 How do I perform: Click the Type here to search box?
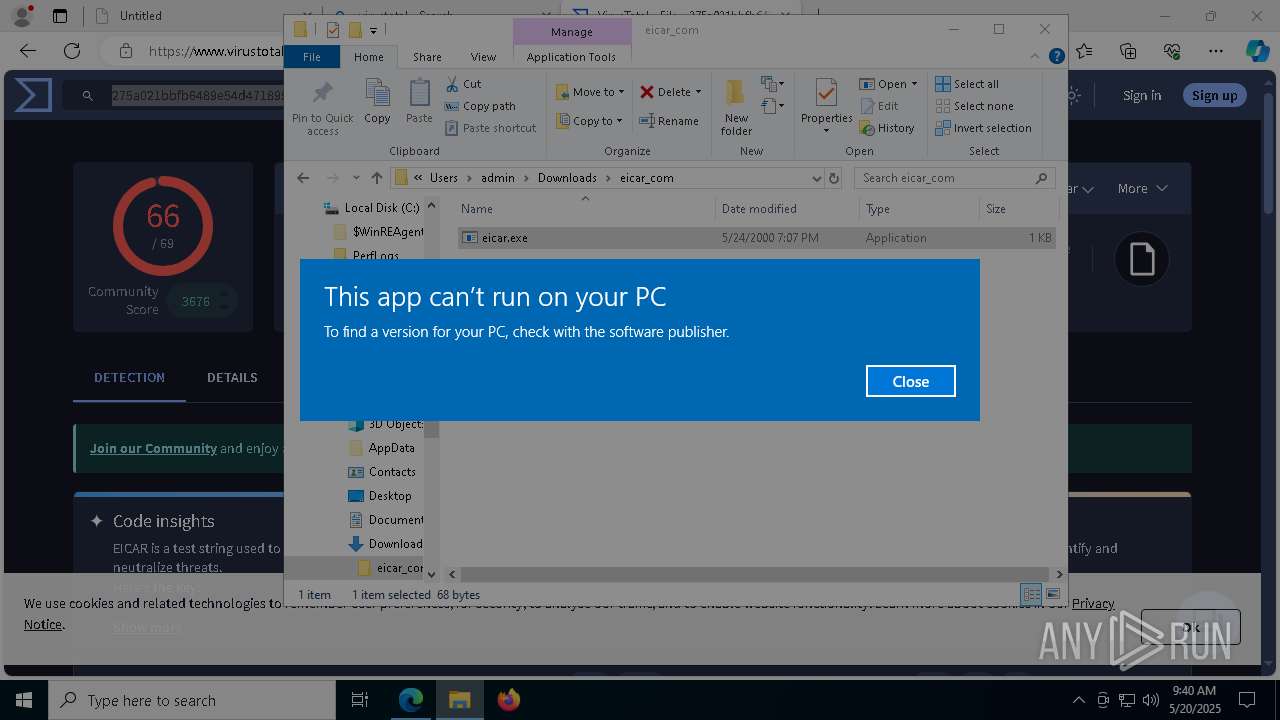click(192, 700)
